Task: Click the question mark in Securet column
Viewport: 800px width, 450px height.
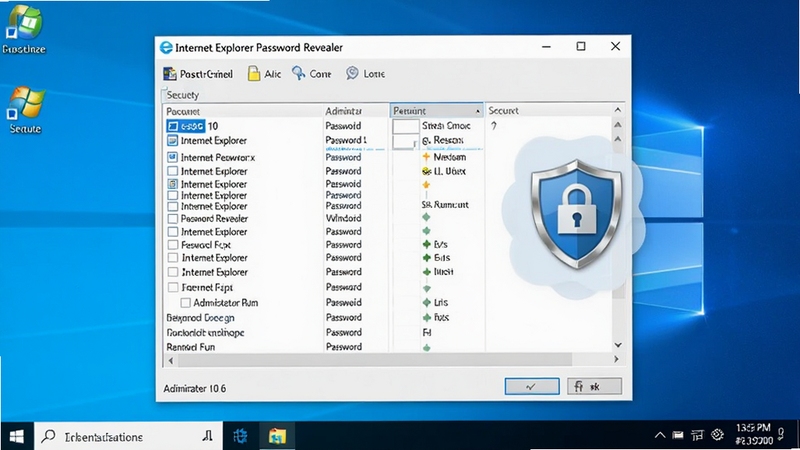Action: (x=493, y=126)
